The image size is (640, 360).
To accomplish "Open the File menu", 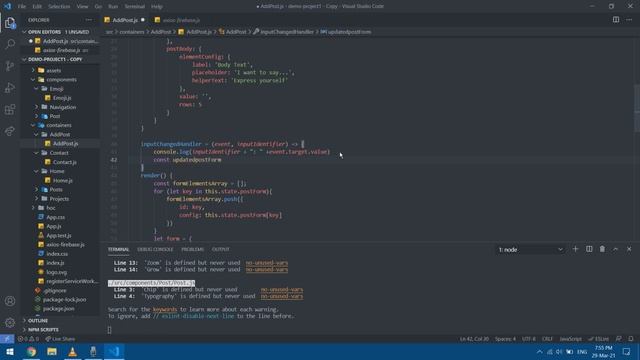I will (x=22, y=7).
